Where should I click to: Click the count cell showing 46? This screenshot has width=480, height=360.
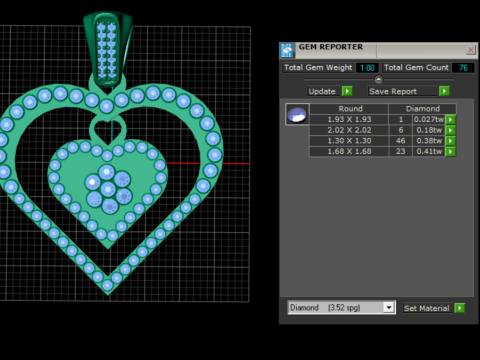tap(401, 141)
